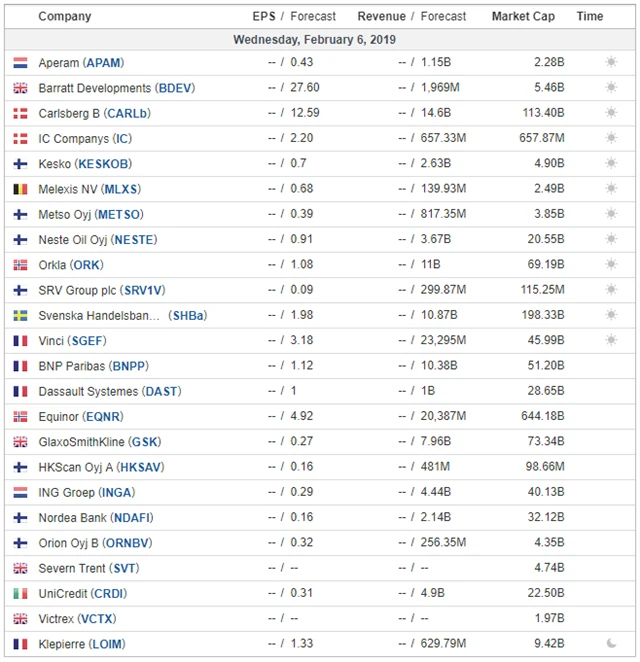Sort by the Revenue column header
The width and height of the screenshot is (640, 662).
point(381,16)
